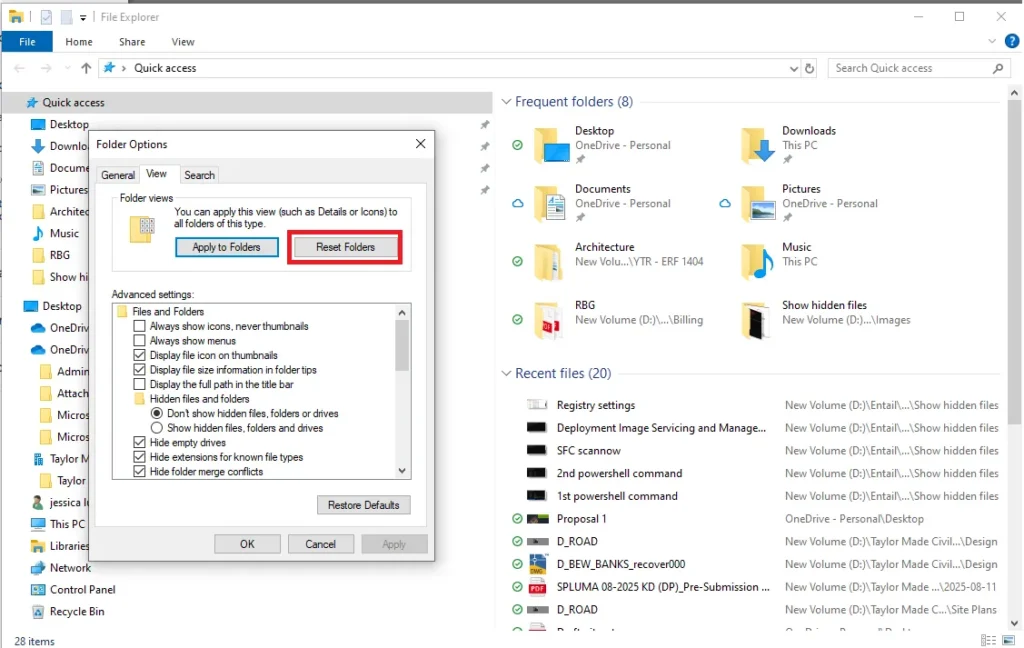Screen dimensions: 1024x648
Task: Click the up arrow to go to parent folder
Action: (x=86, y=67)
